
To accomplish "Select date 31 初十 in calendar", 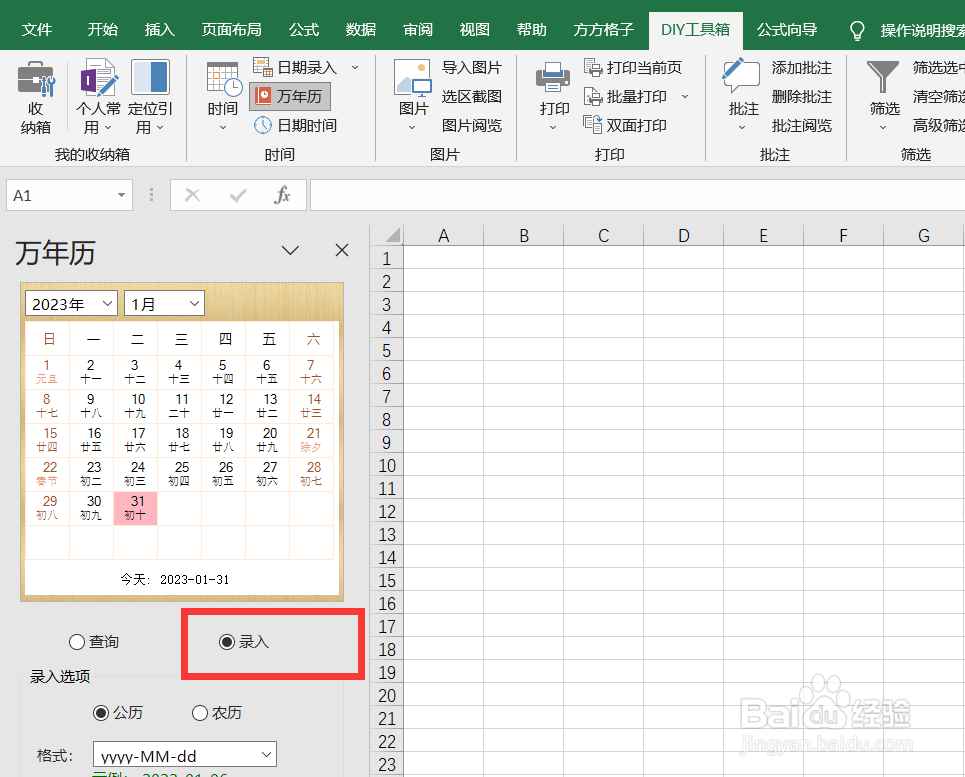I will tap(135, 508).
